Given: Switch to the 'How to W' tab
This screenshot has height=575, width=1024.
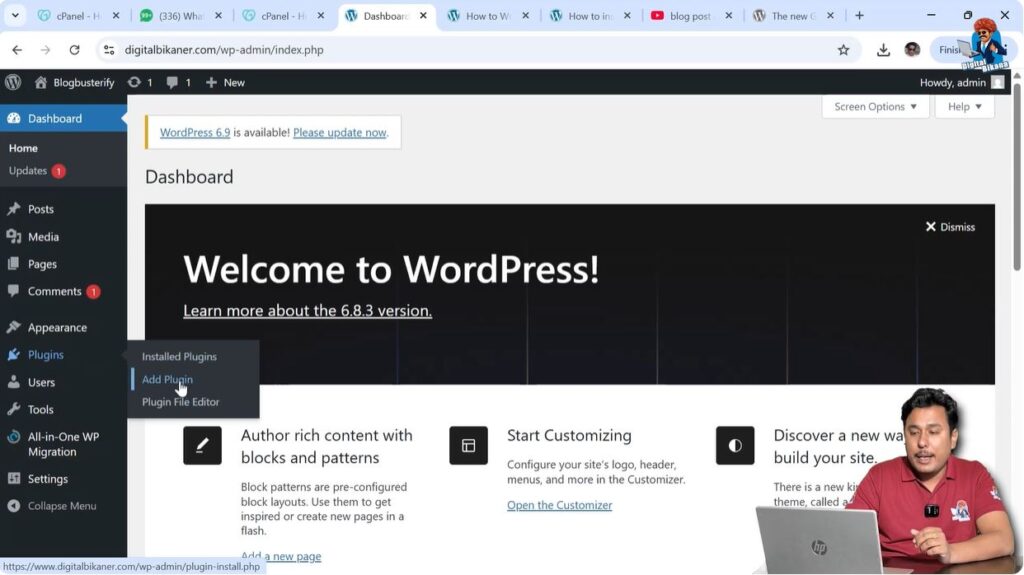Looking at the screenshot, I should [x=488, y=16].
